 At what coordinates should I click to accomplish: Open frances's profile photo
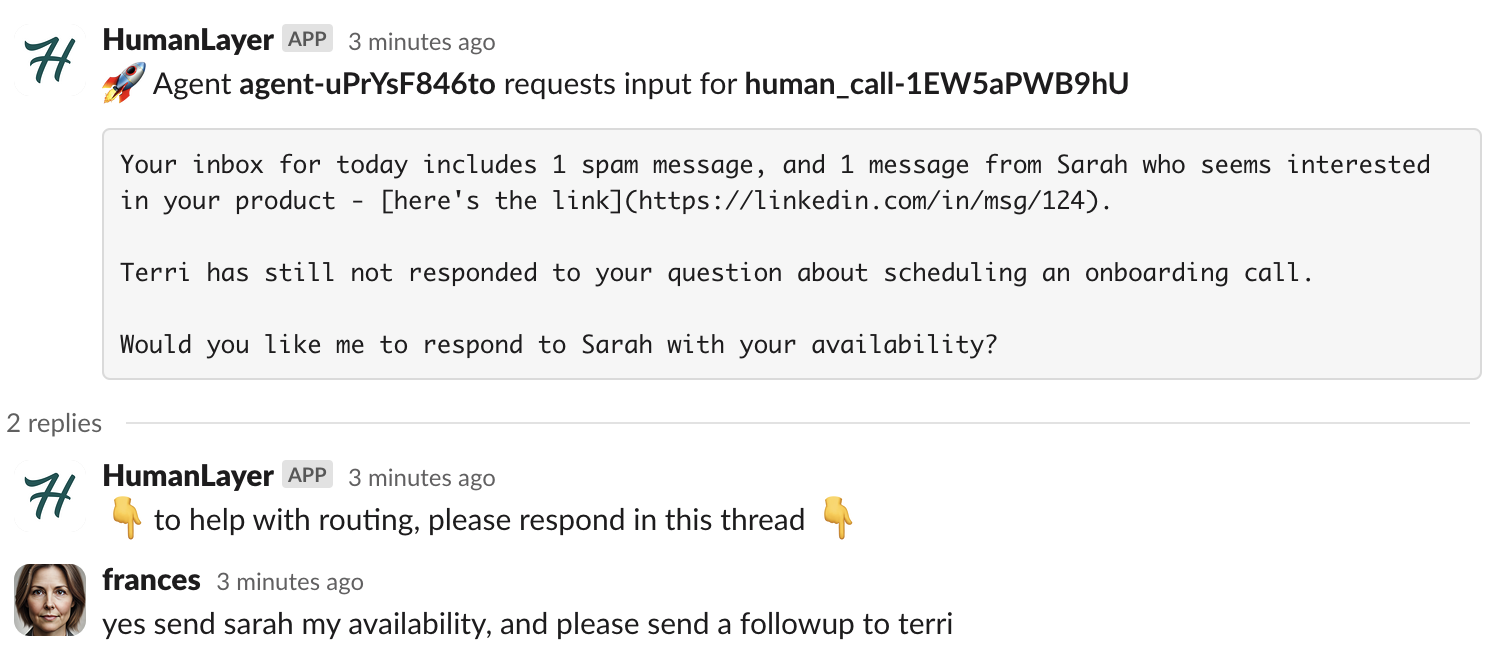(50, 599)
